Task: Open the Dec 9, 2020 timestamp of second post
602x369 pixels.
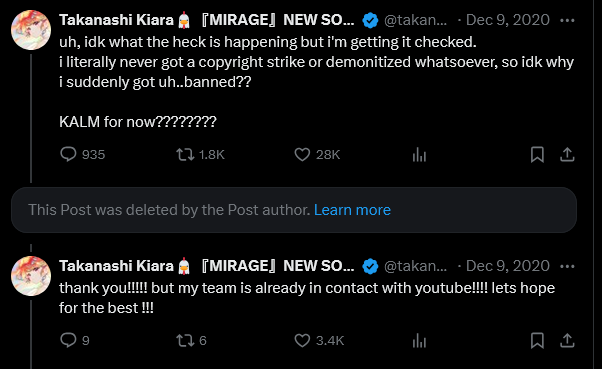Action: (508, 266)
